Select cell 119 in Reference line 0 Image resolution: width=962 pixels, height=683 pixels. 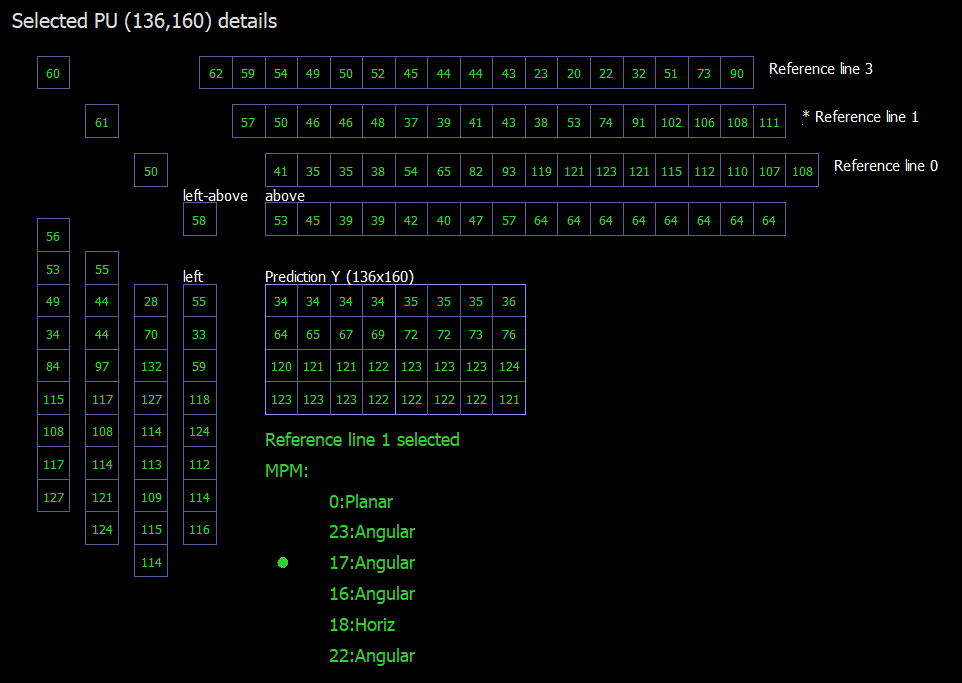[541, 171]
